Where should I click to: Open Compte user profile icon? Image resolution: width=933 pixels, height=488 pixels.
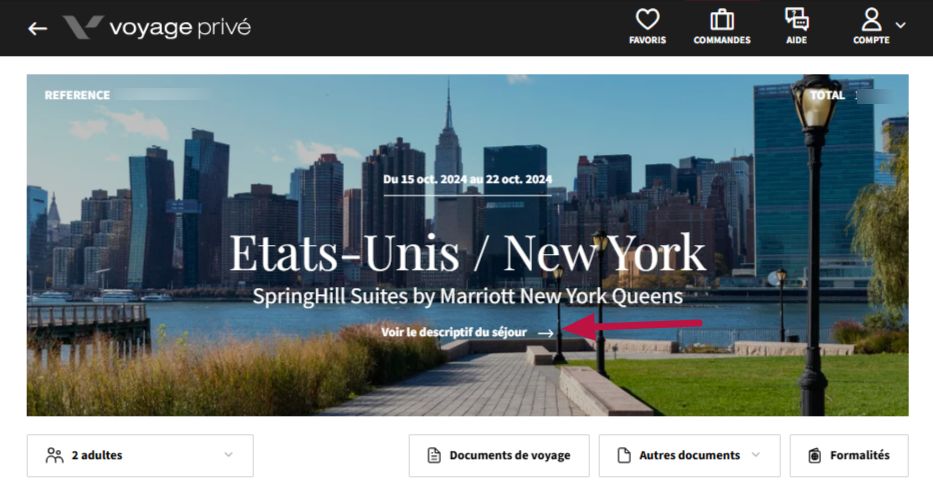871,19
